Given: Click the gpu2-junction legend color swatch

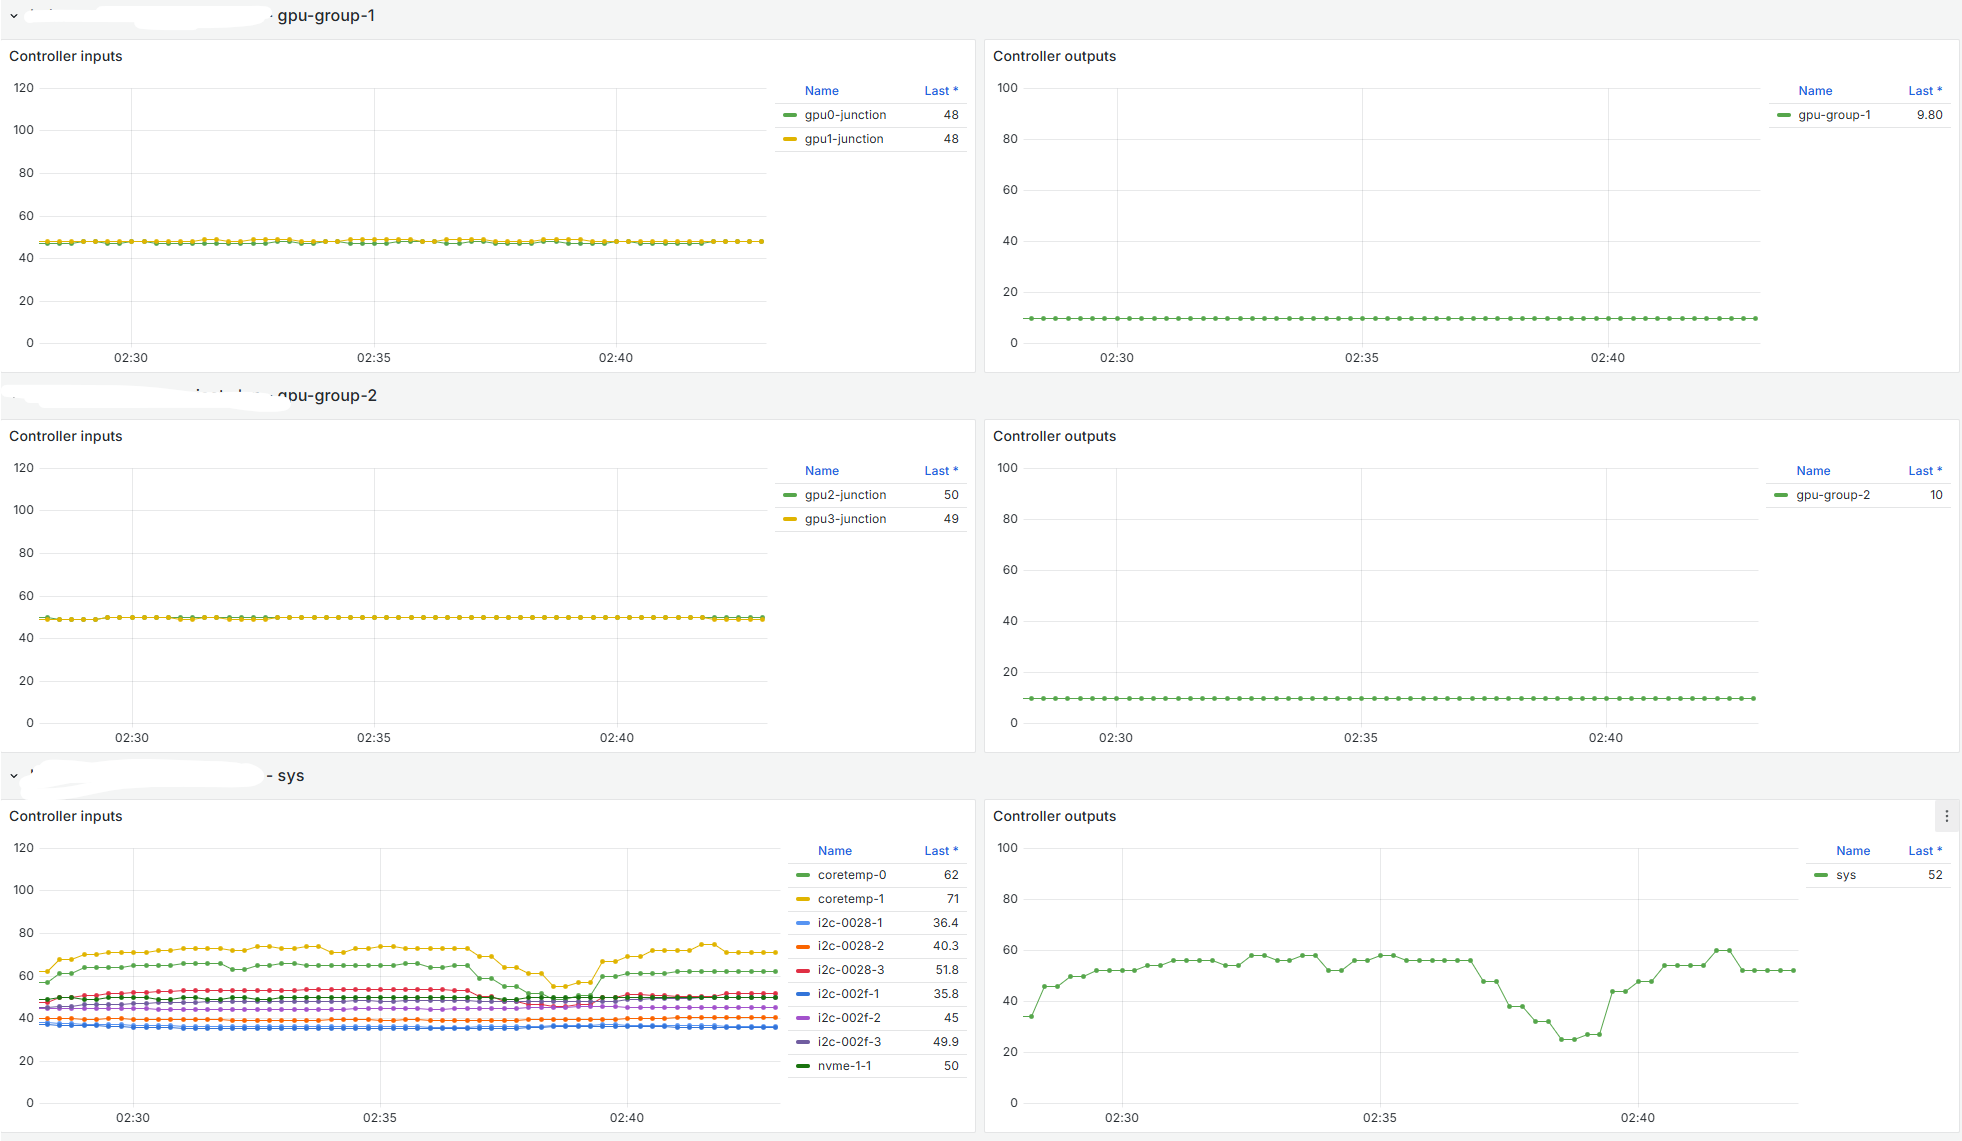Looking at the screenshot, I should click(790, 495).
